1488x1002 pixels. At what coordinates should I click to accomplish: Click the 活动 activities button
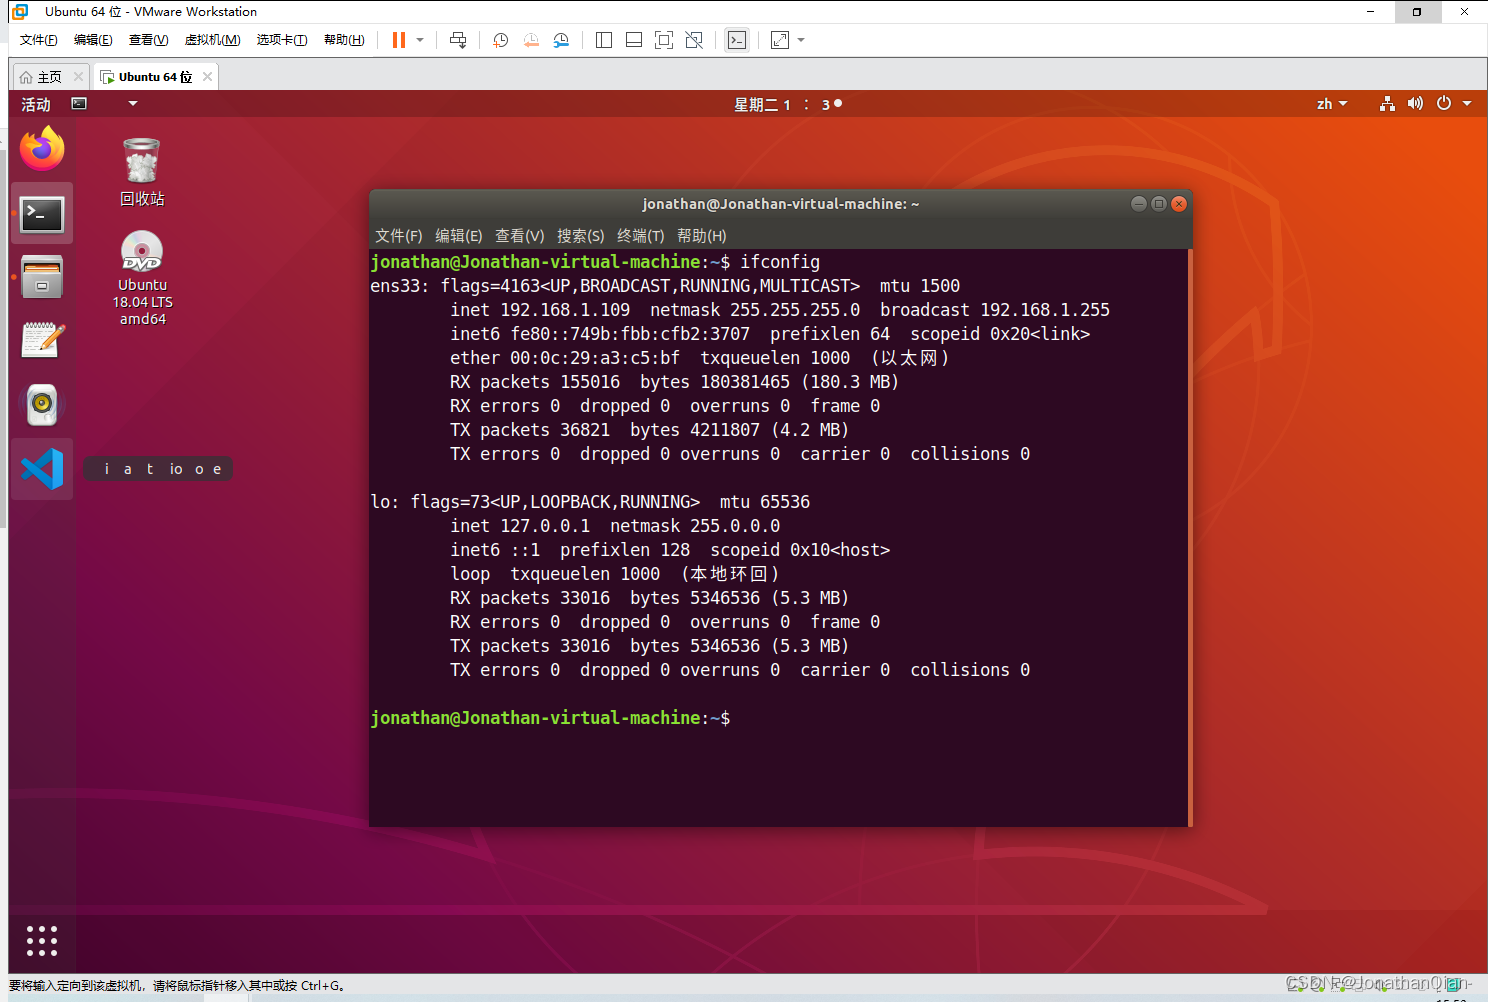point(36,104)
